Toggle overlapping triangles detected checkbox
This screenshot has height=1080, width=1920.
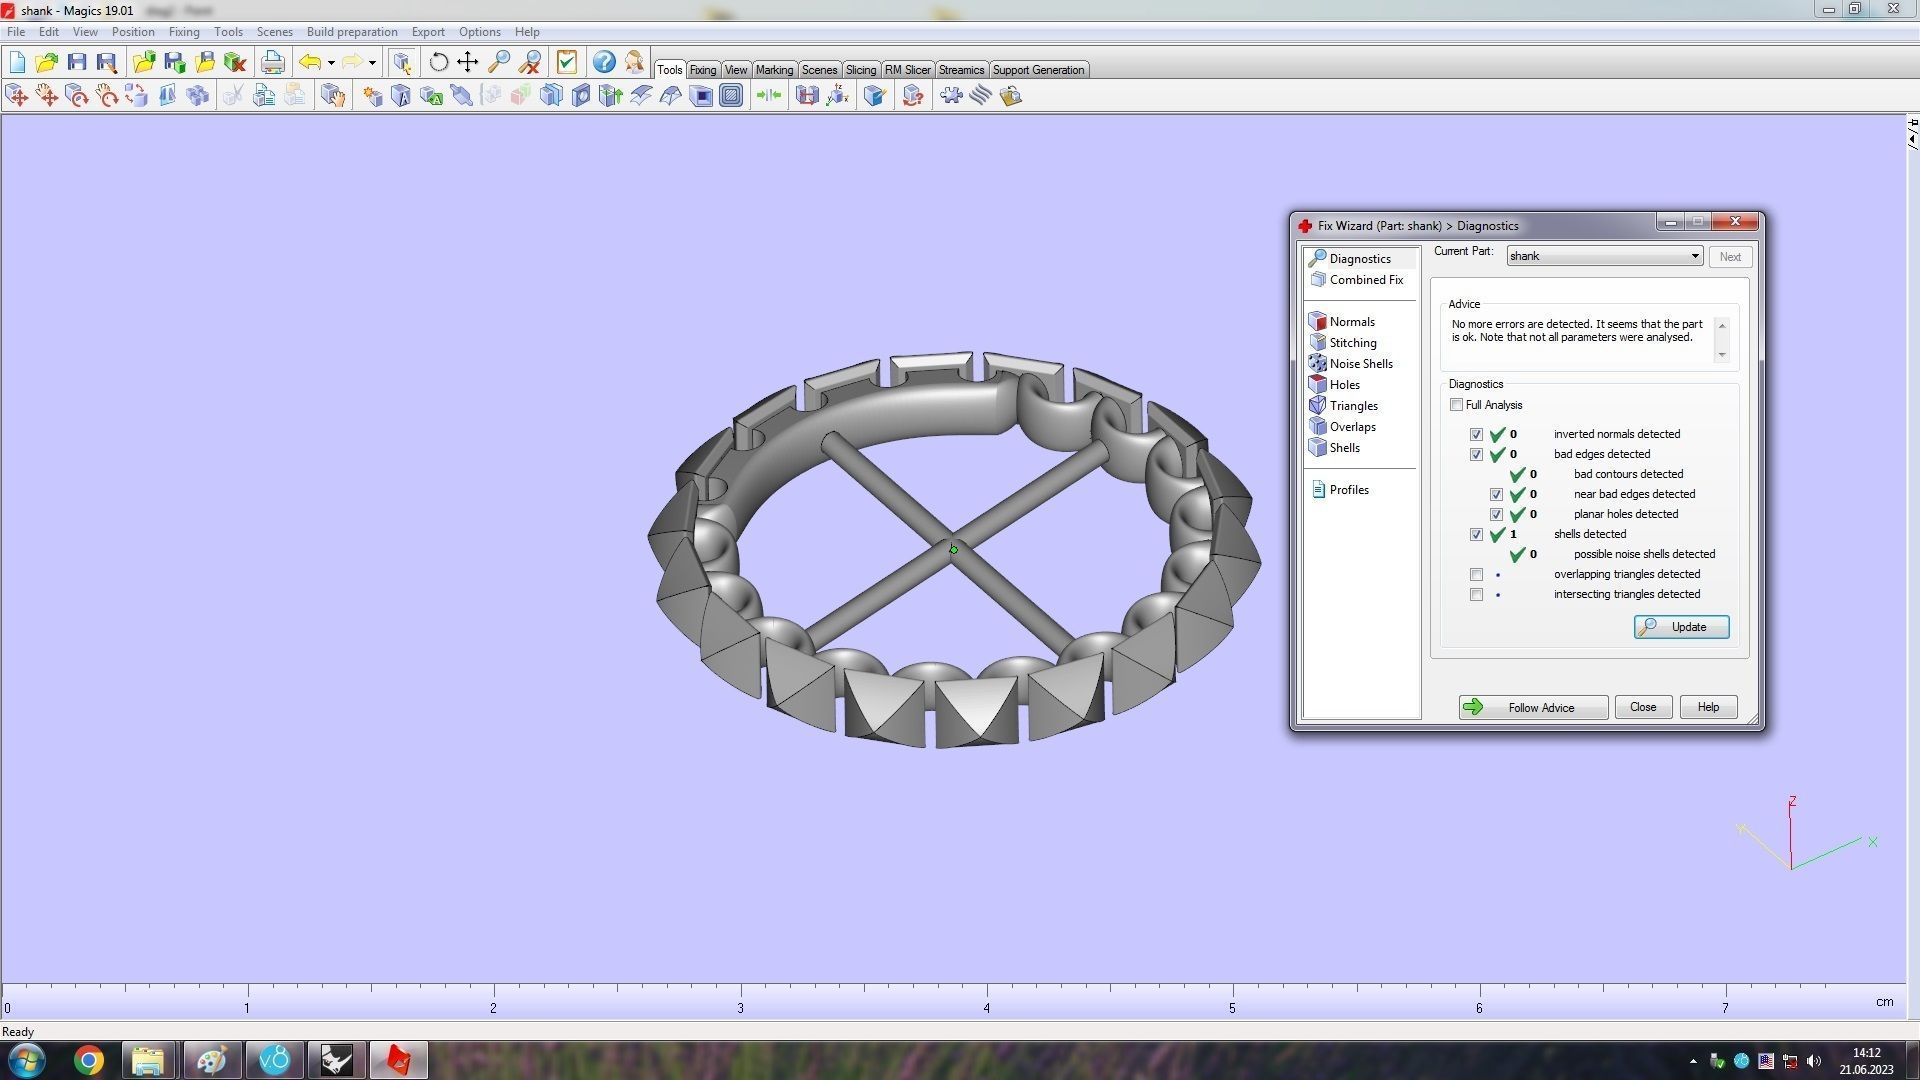1476,574
